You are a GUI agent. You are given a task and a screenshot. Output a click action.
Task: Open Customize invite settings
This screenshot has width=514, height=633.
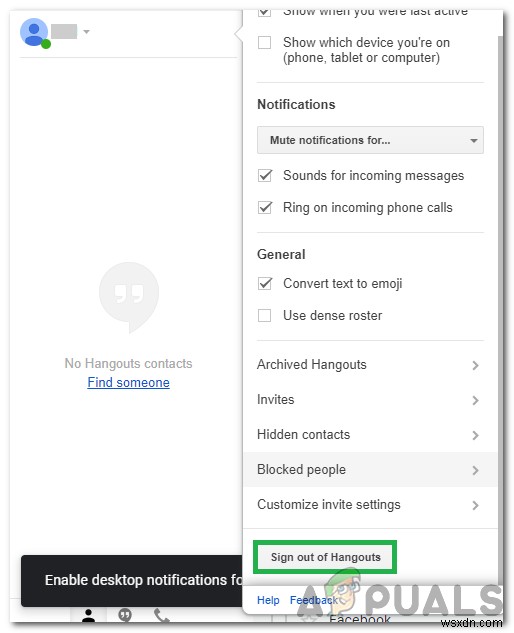pyautogui.click(x=369, y=505)
